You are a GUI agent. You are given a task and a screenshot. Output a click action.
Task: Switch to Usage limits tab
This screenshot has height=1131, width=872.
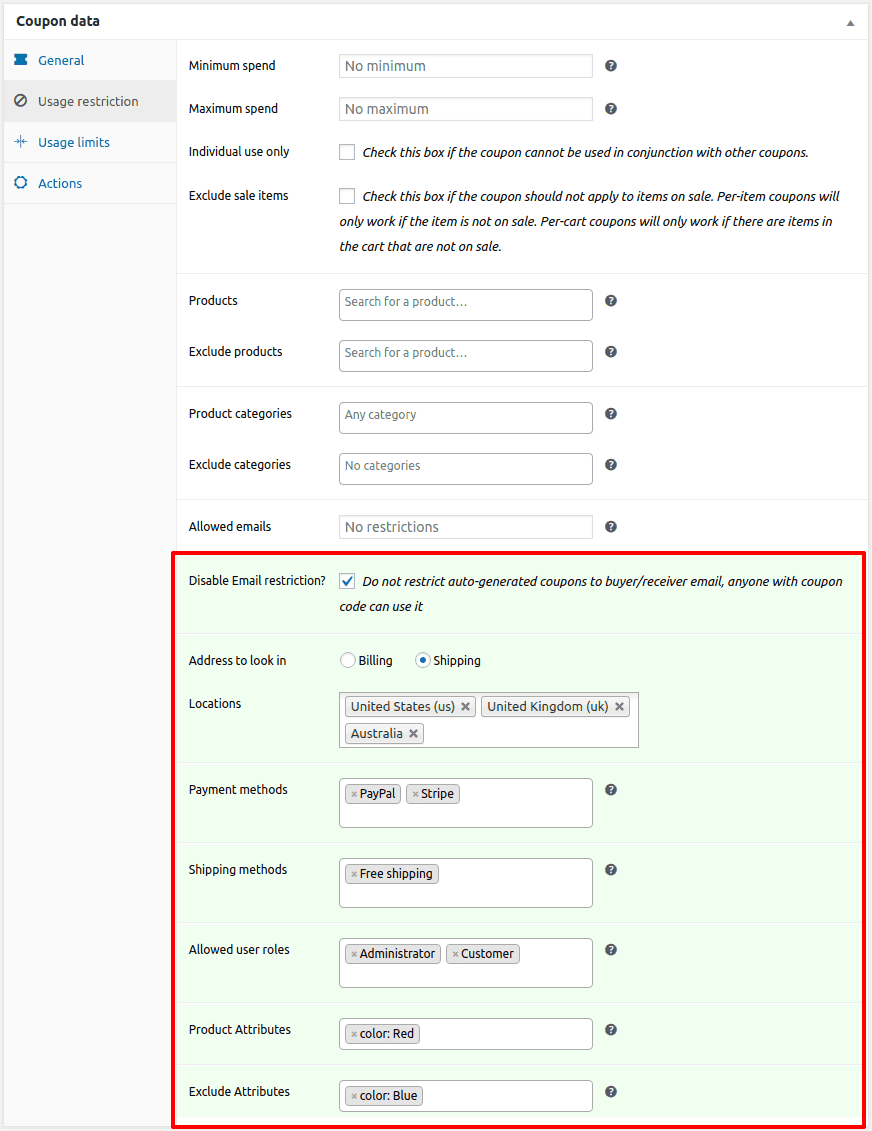(89, 142)
